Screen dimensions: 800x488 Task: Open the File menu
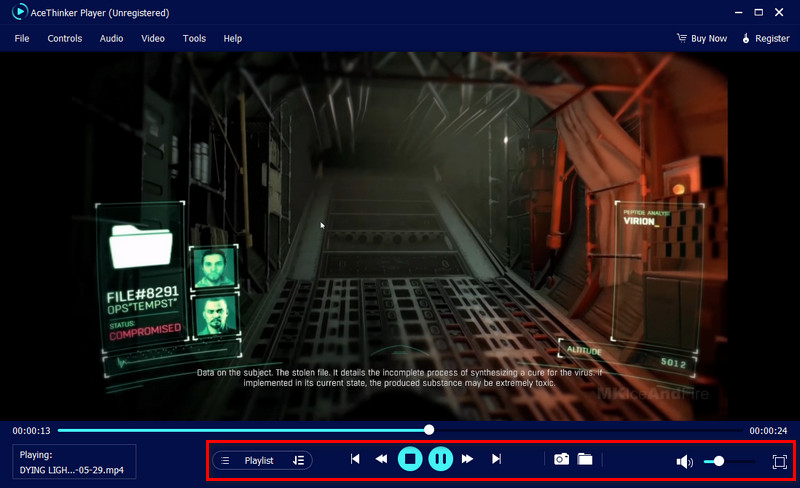(21, 38)
